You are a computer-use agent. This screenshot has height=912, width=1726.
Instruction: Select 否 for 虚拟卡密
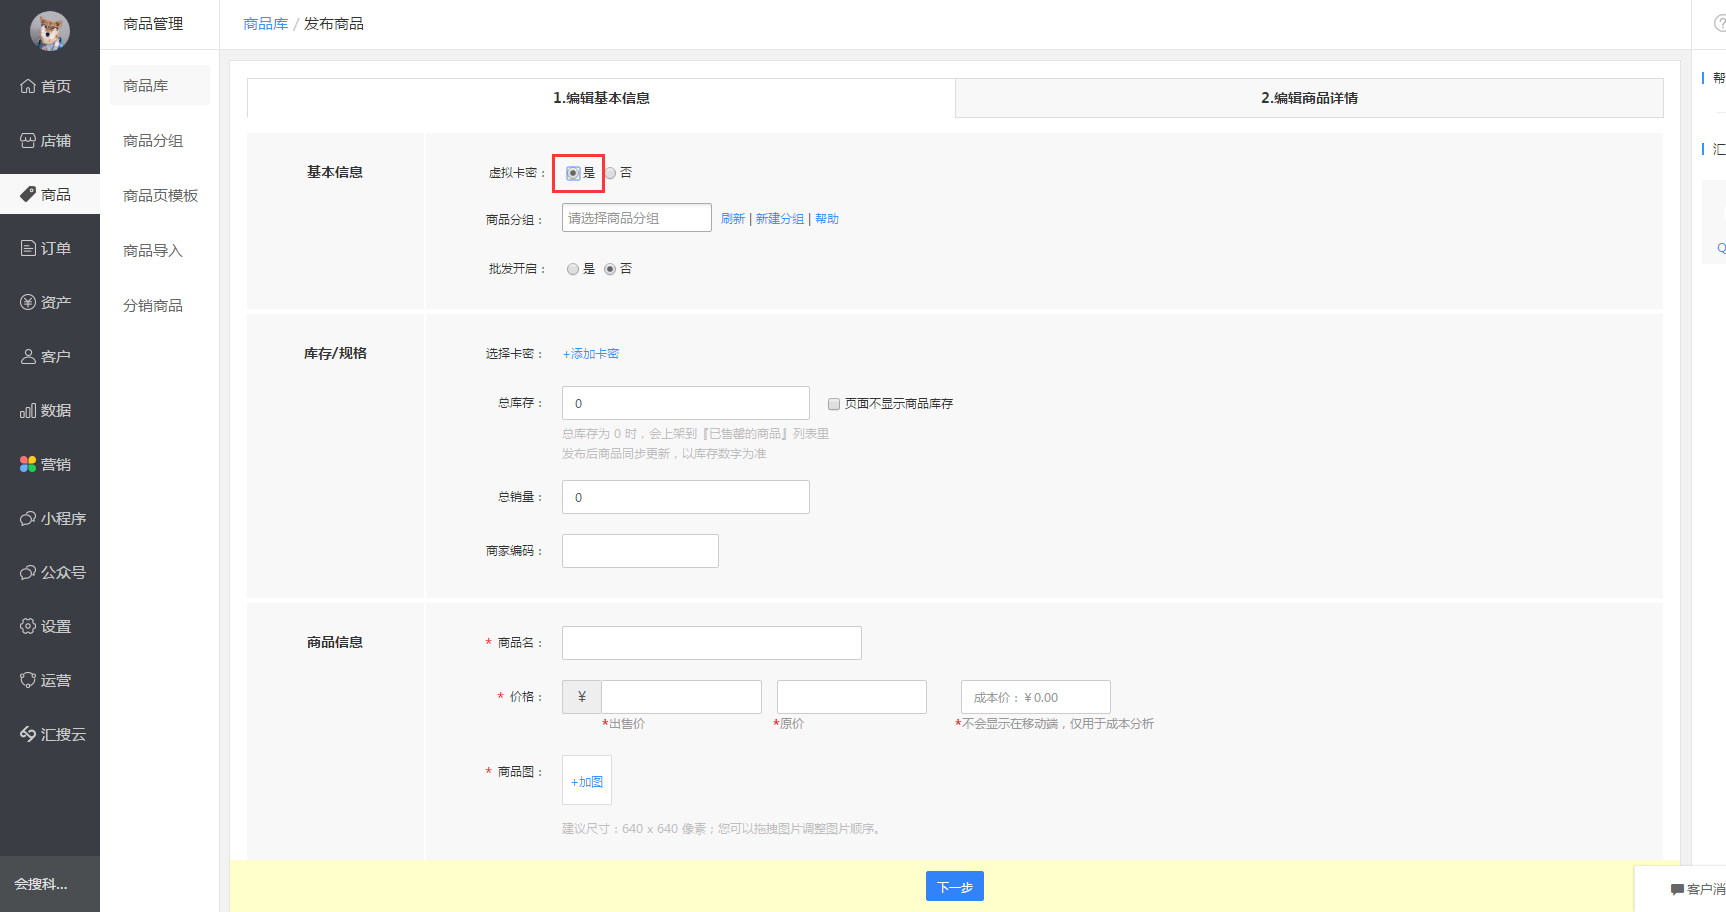tap(610, 173)
